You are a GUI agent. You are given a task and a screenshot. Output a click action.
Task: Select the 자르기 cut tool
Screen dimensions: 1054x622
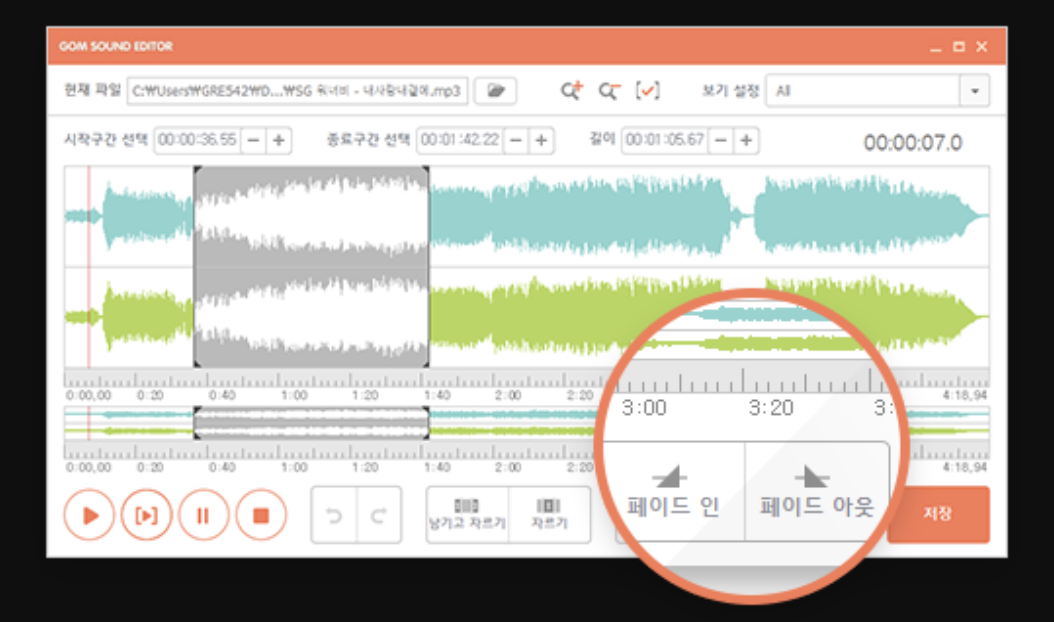550,515
